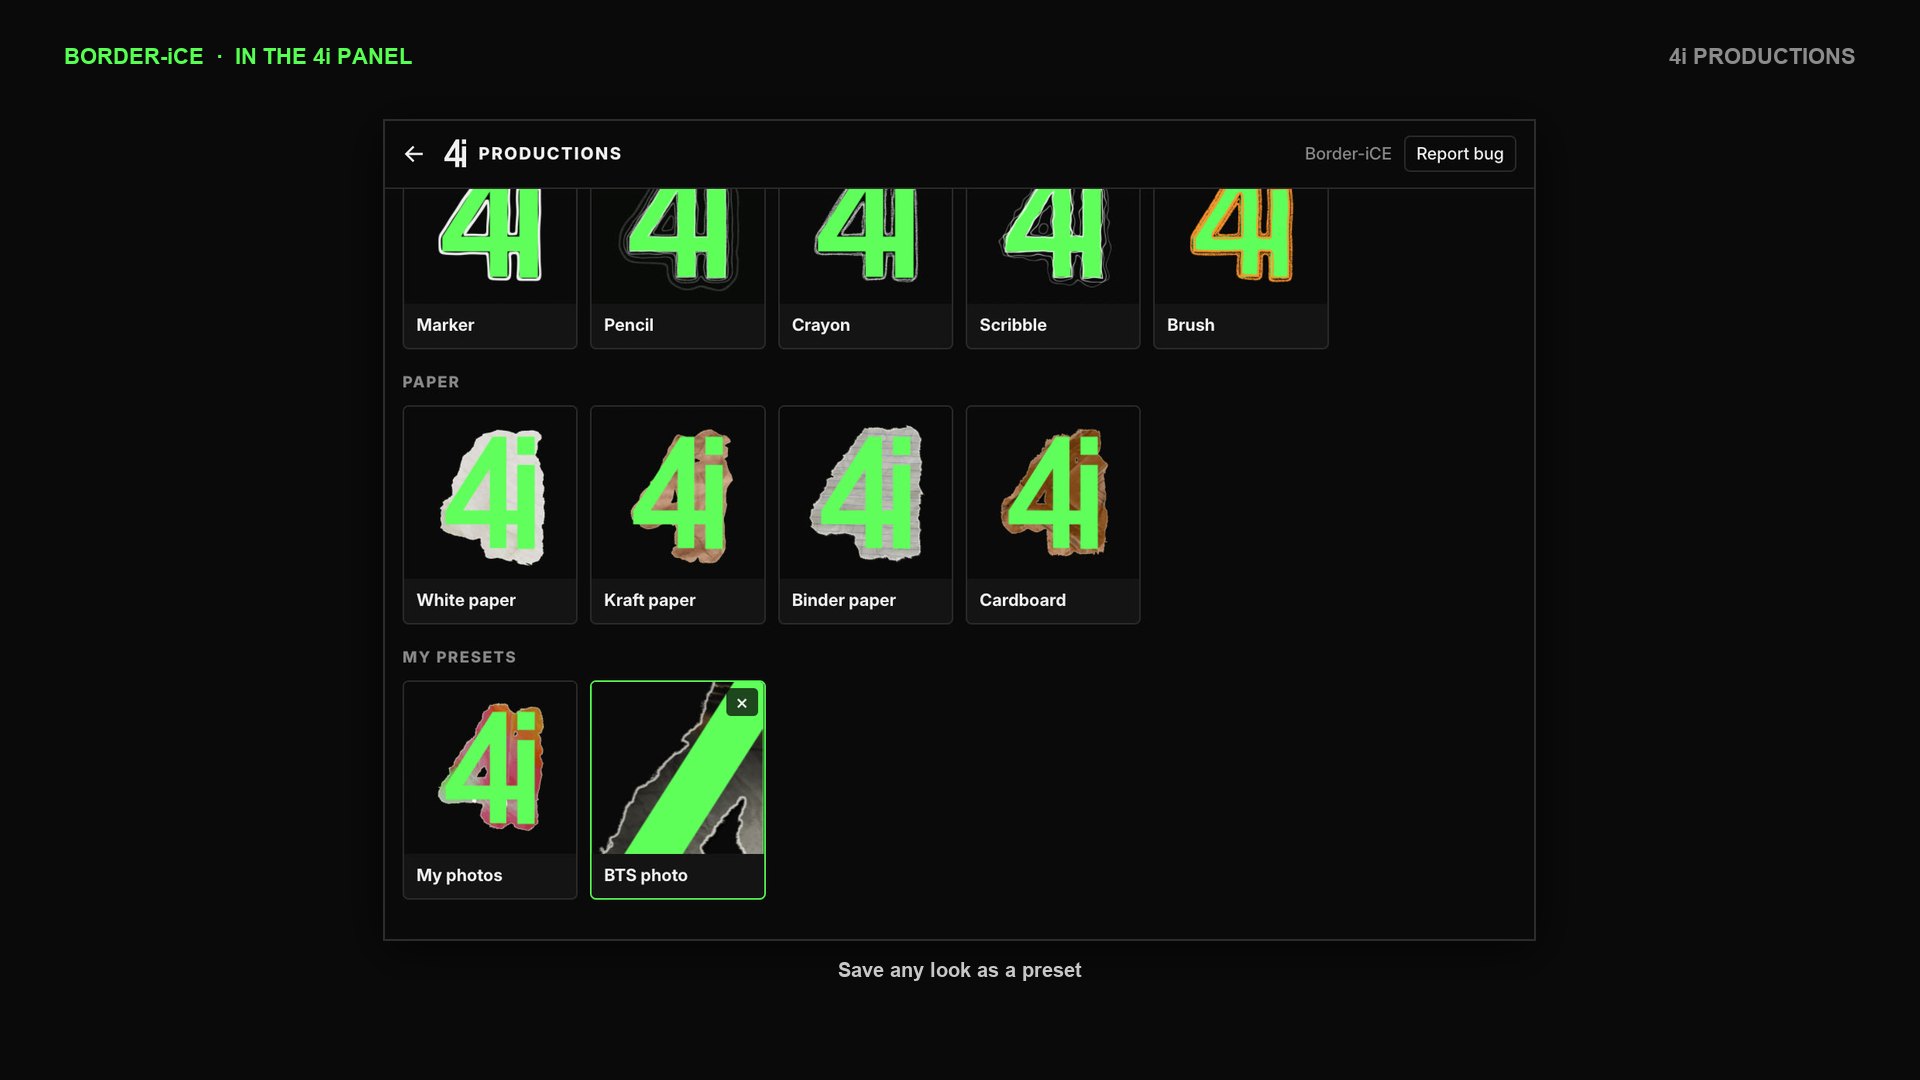Pick the Scribble border preset
The height and width of the screenshot is (1080, 1920).
pyautogui.click(x=1053, y=268)
